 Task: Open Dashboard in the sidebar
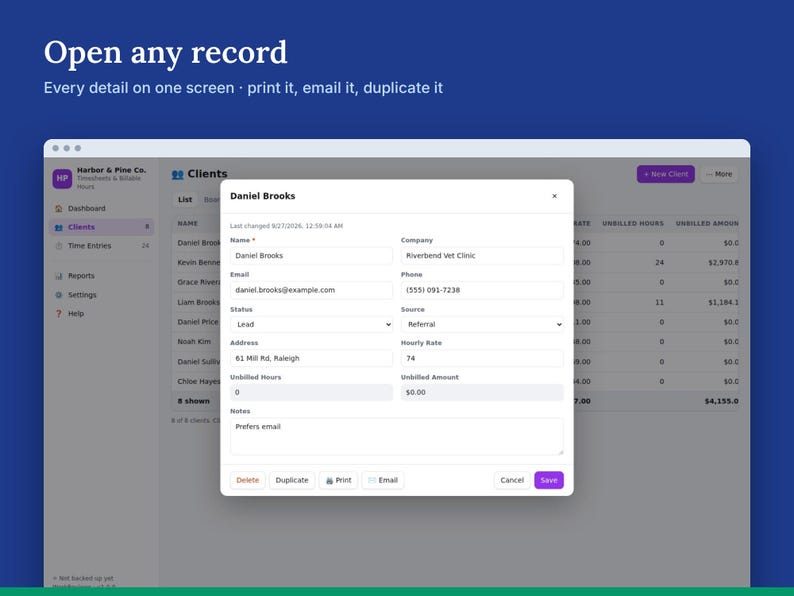pyautogui.click(x=102, y=208)
